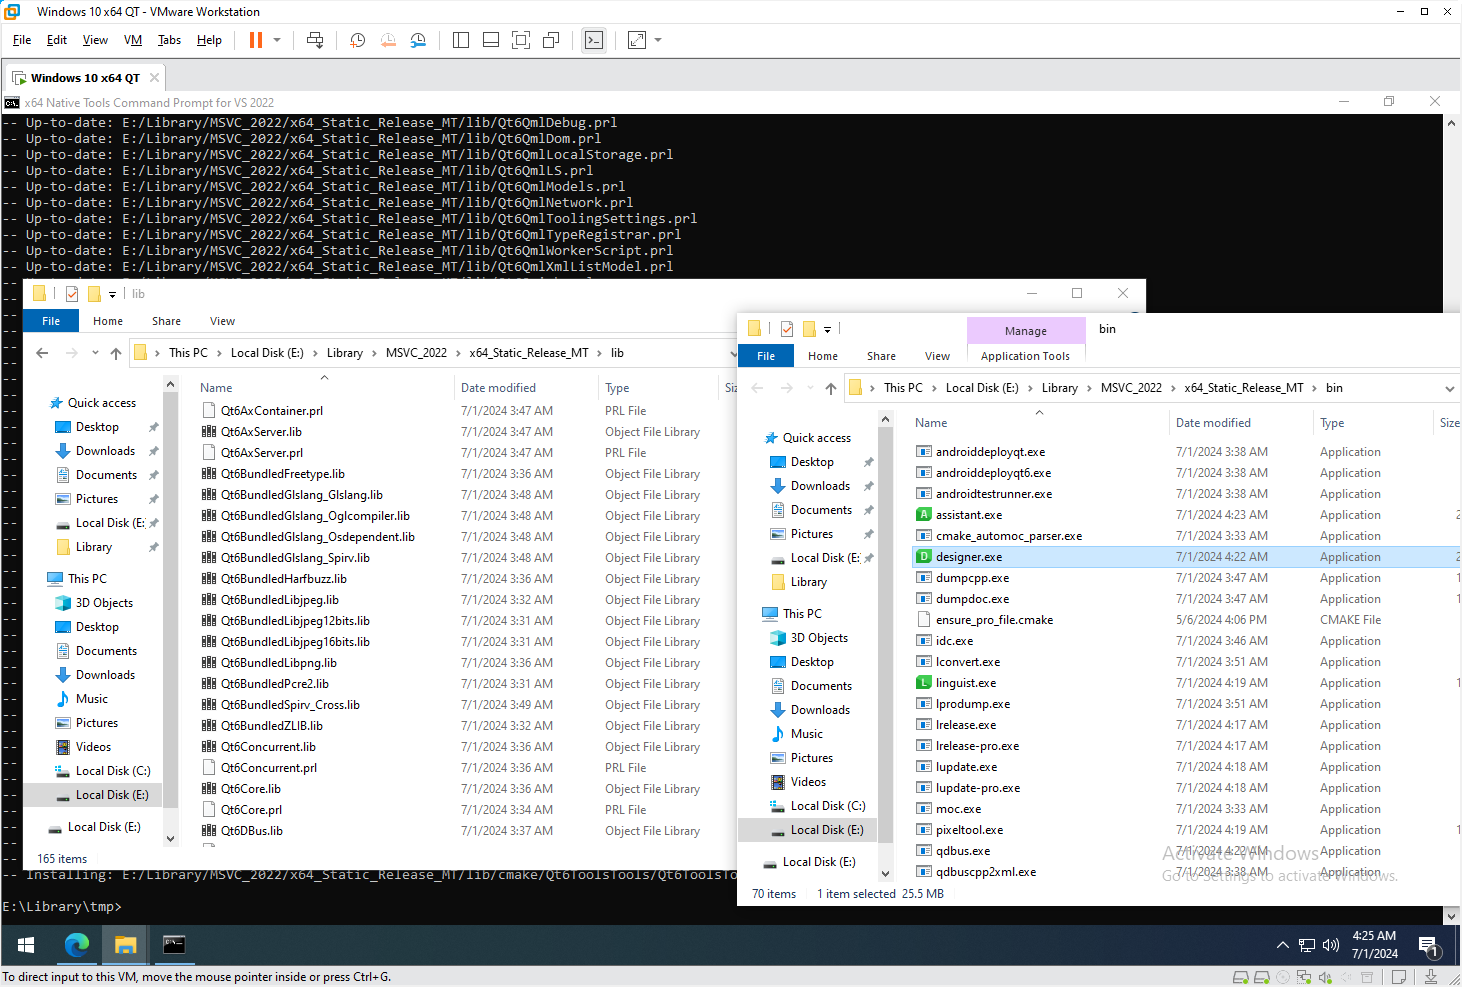Open the address bar history dropdown in bin window
This screenshot has width=1462, height=987.
(1449, 388)
